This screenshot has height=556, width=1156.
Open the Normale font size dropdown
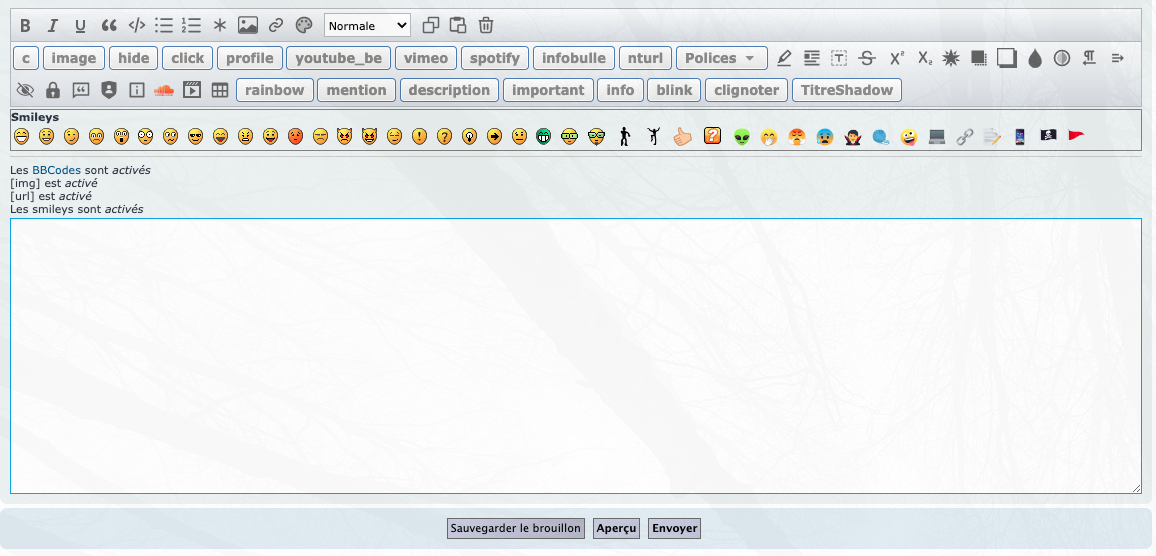(367, 26)
